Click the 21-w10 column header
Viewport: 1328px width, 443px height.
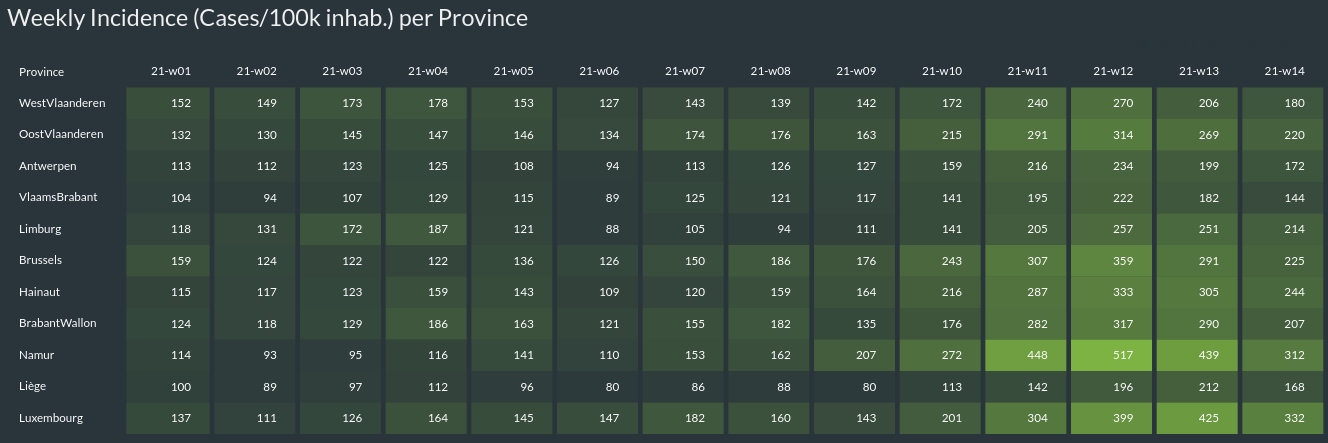click(942, 71)
